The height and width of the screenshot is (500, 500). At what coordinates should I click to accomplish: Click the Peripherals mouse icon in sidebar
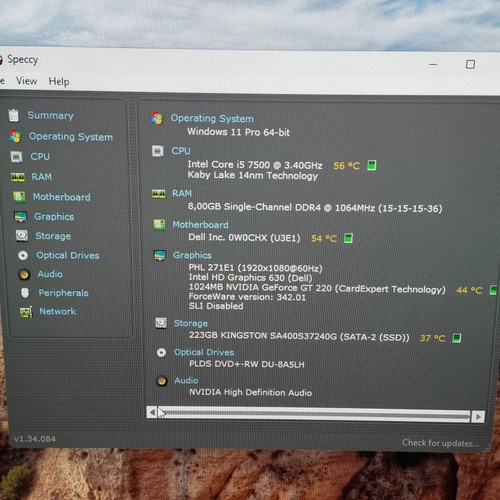pyautogui.click(x=25, y=293)
